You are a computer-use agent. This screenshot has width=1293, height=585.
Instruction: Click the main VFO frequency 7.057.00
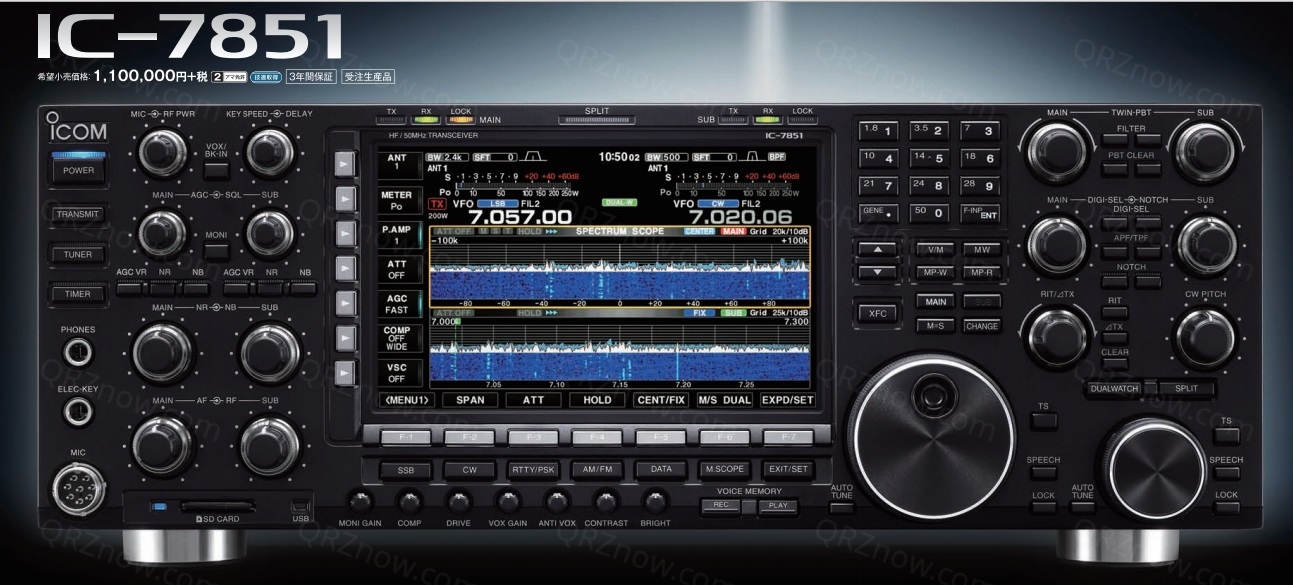click(521, 217)
